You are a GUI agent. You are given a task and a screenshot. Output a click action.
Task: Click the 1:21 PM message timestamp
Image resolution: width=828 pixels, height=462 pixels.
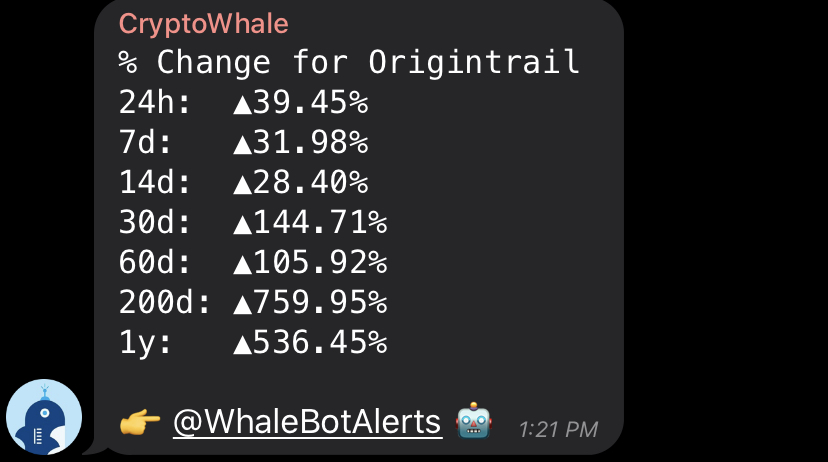(x=558, y=430)
